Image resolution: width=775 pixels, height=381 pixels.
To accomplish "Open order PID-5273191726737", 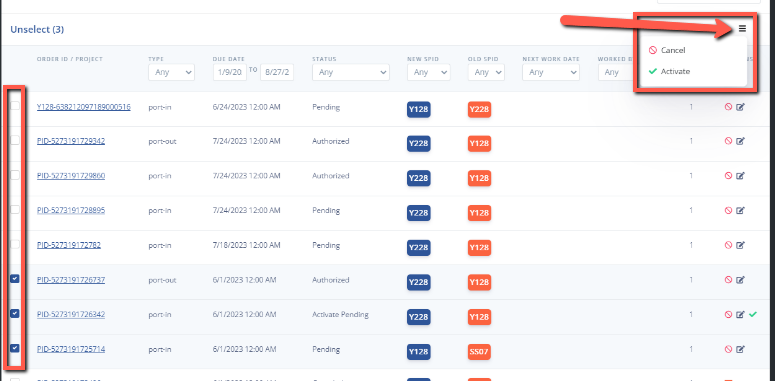I will pos(71,280).
